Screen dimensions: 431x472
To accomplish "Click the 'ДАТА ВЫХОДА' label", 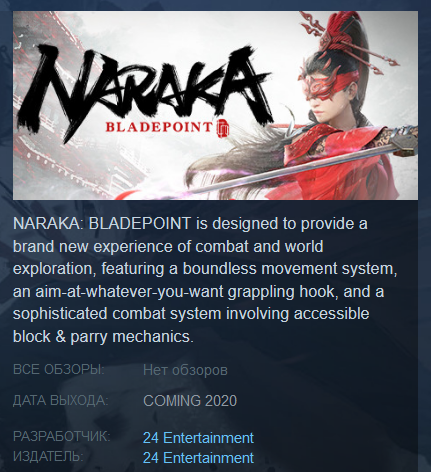I will click(61, 400).
